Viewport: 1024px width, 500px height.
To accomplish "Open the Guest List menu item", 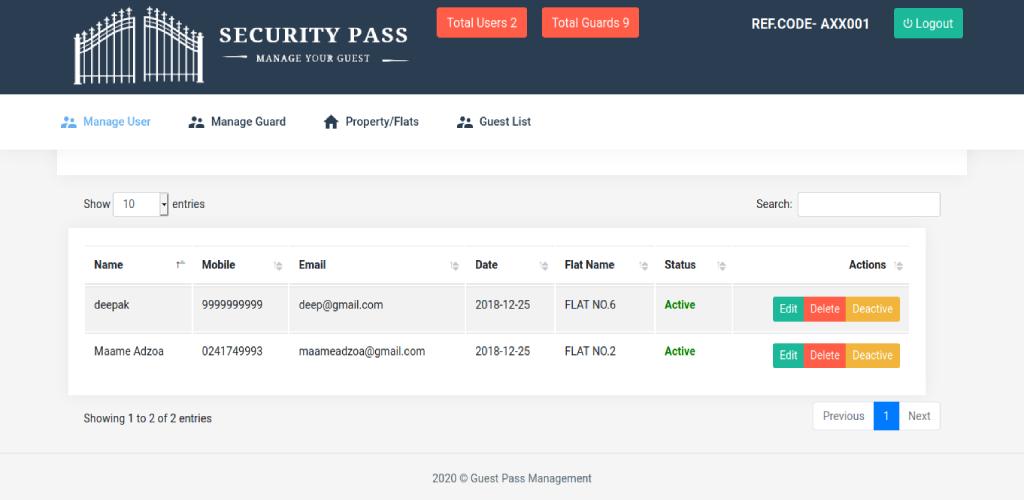I will tap(494, 121).
